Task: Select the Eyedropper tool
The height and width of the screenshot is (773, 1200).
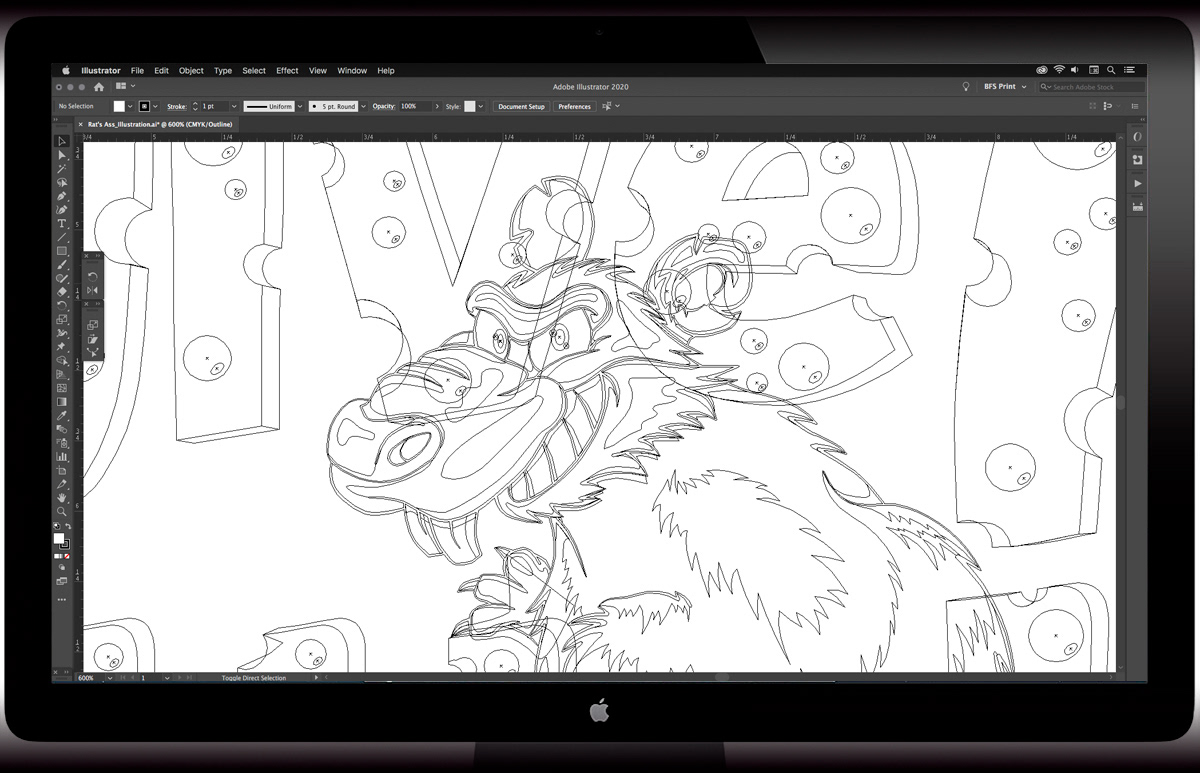Action: click(x=62, y=415)
